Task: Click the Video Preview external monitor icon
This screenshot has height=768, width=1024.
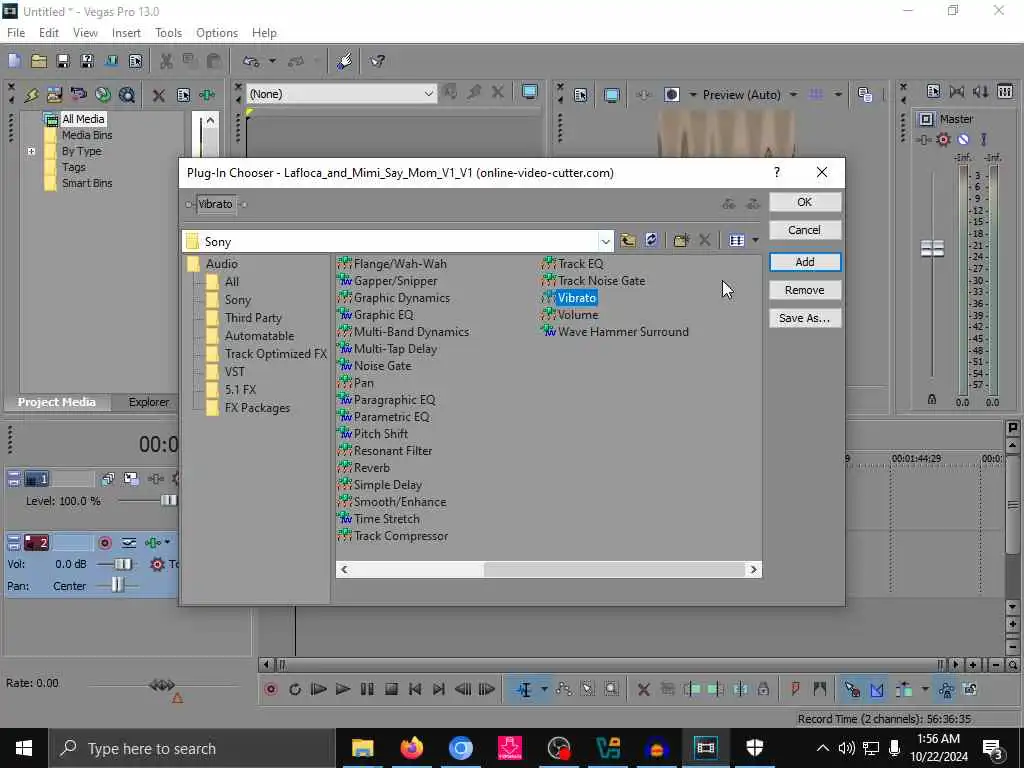Action: (612, 95)
